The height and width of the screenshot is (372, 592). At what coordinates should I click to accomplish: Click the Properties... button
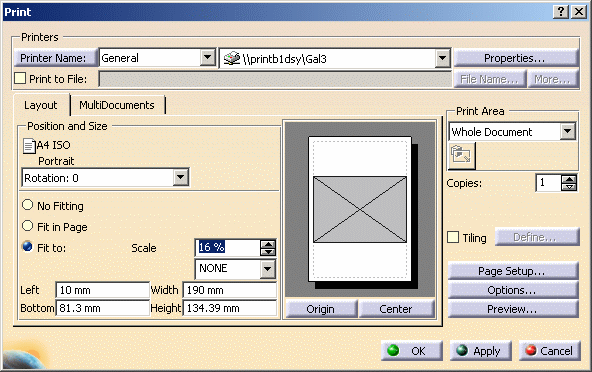(515, 58)
